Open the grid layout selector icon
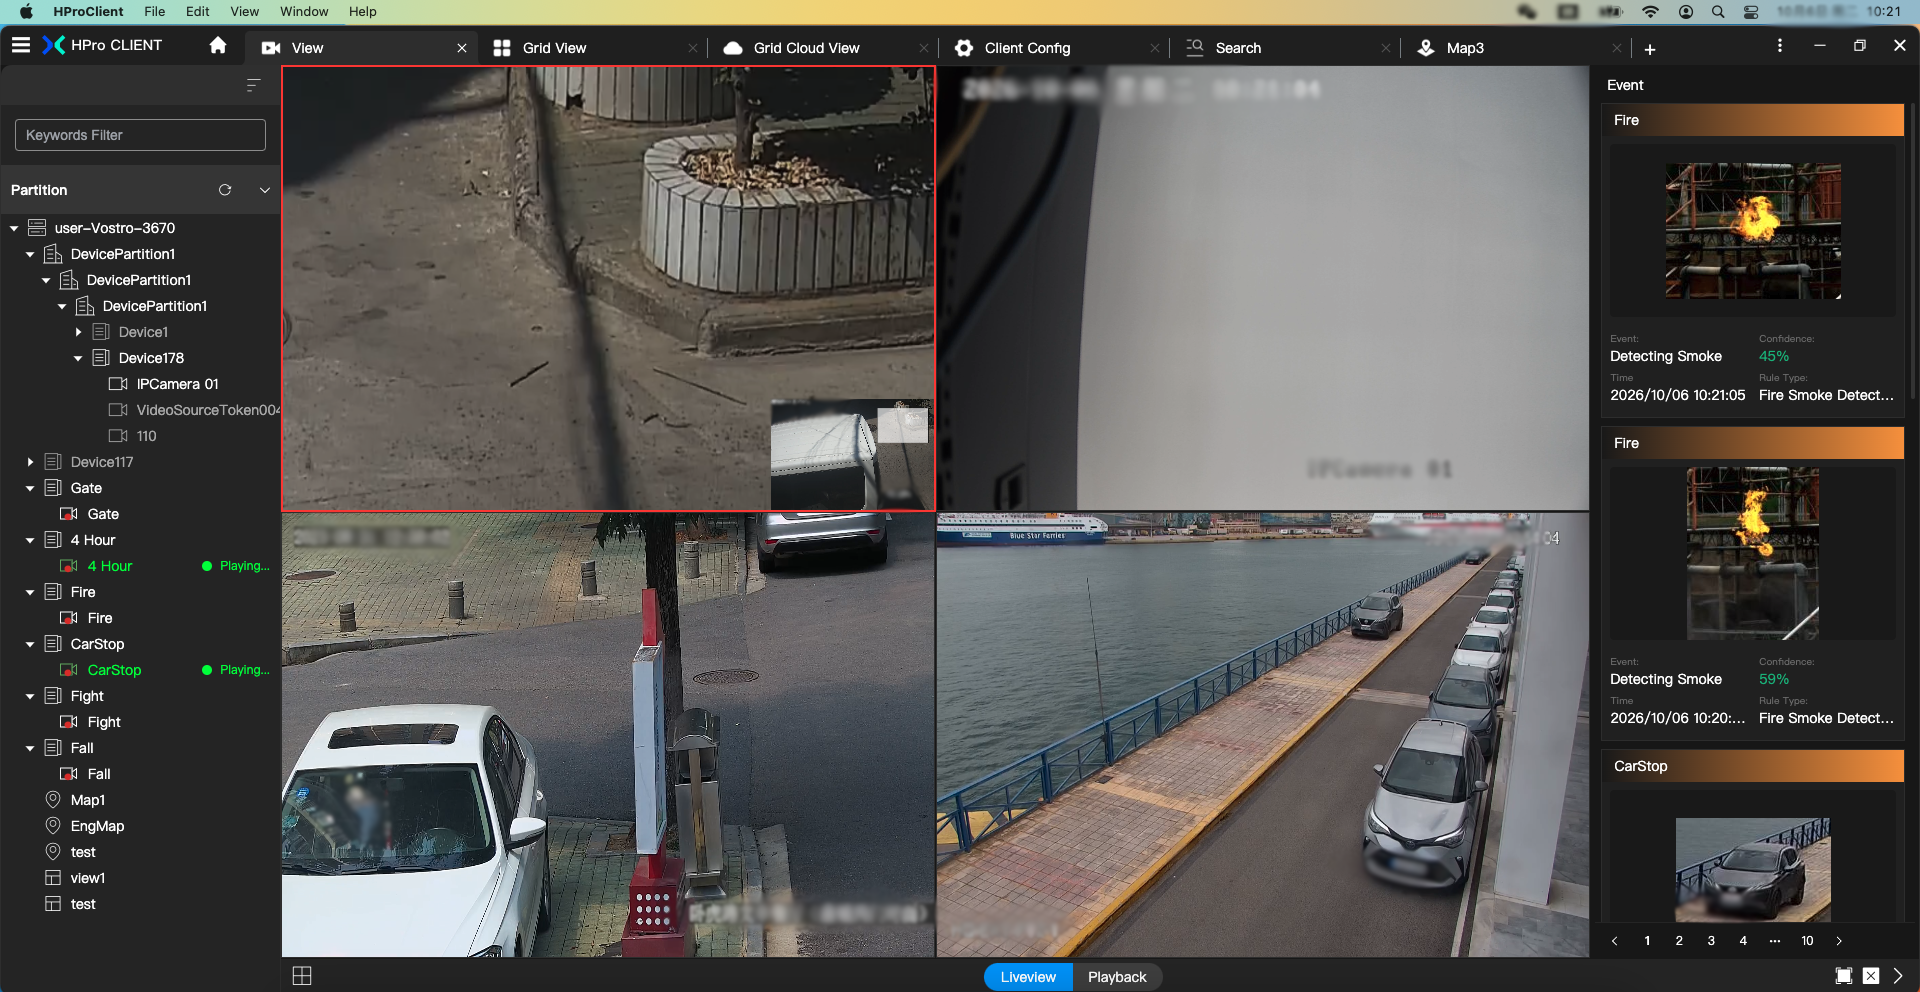1920x992 pixels. [x=302, y=976]
